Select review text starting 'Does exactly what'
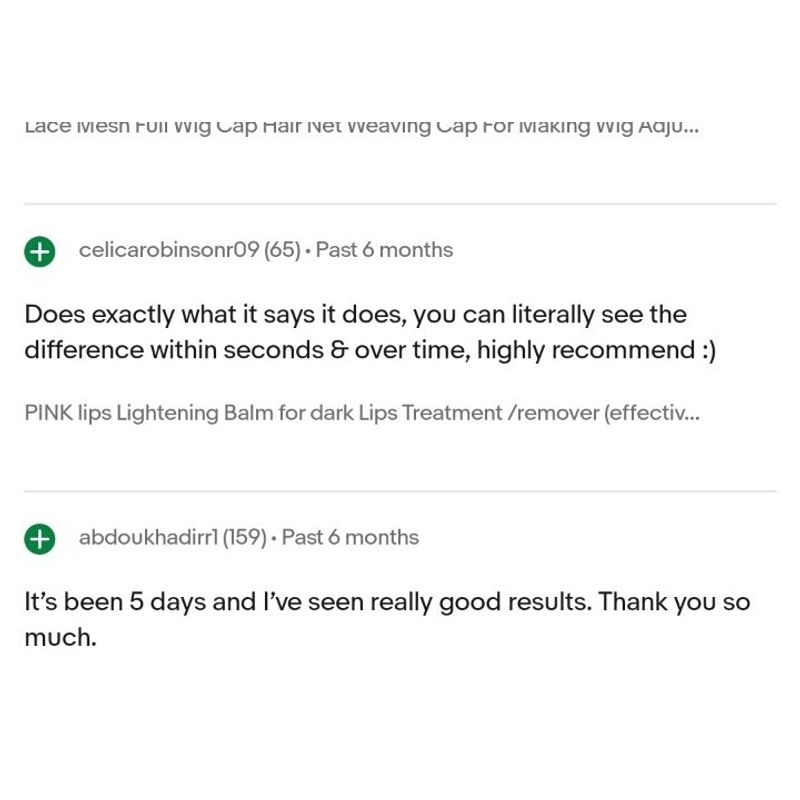Viewport: 800px width, 800px height. pyautogui.click(x=355, y=333)
